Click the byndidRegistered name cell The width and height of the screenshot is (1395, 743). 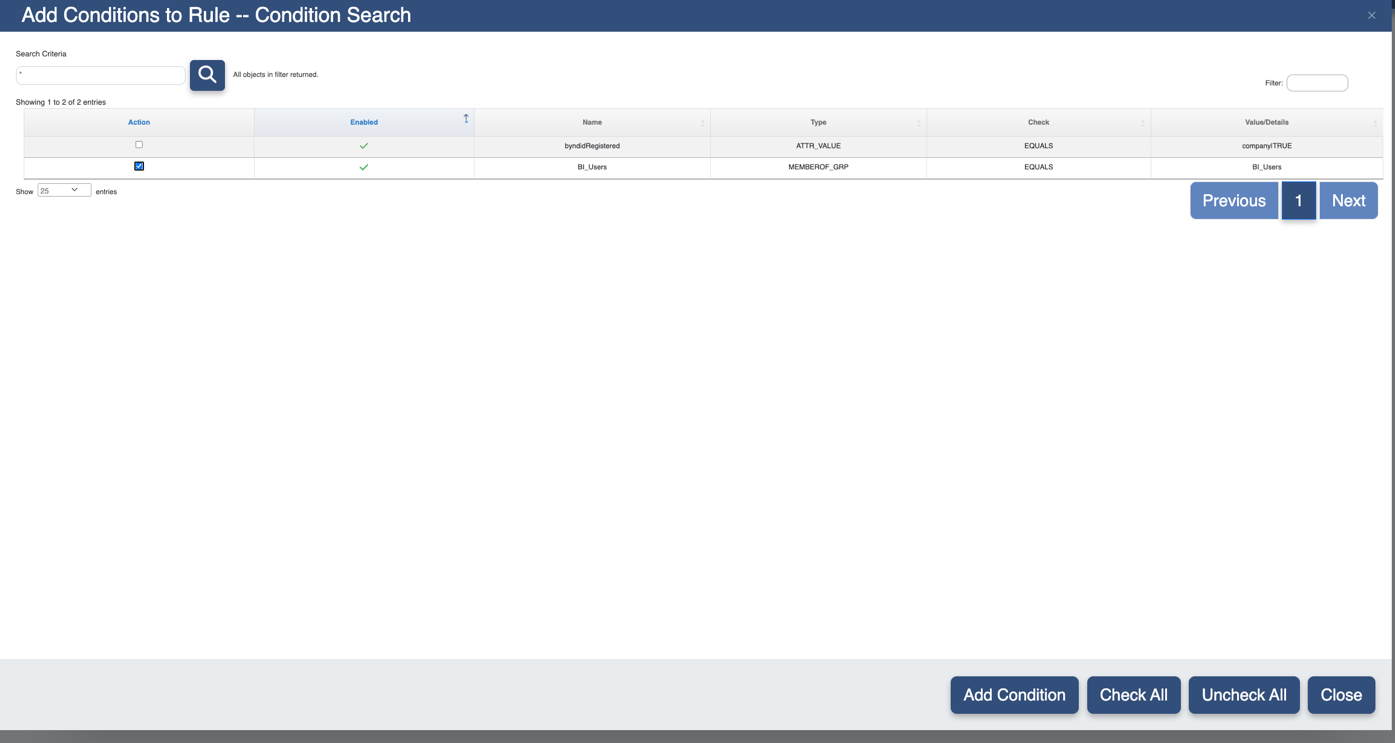pos(592,146)
